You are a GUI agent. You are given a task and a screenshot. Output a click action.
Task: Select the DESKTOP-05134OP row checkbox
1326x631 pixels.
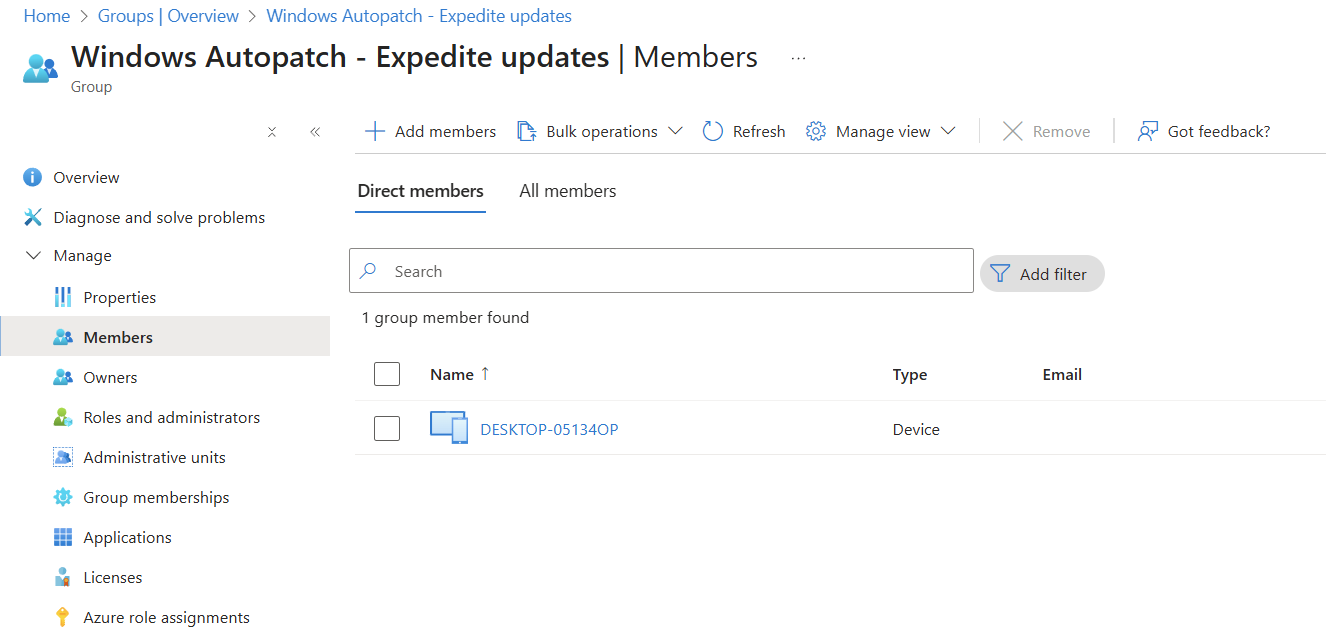(x=387, y=429)
